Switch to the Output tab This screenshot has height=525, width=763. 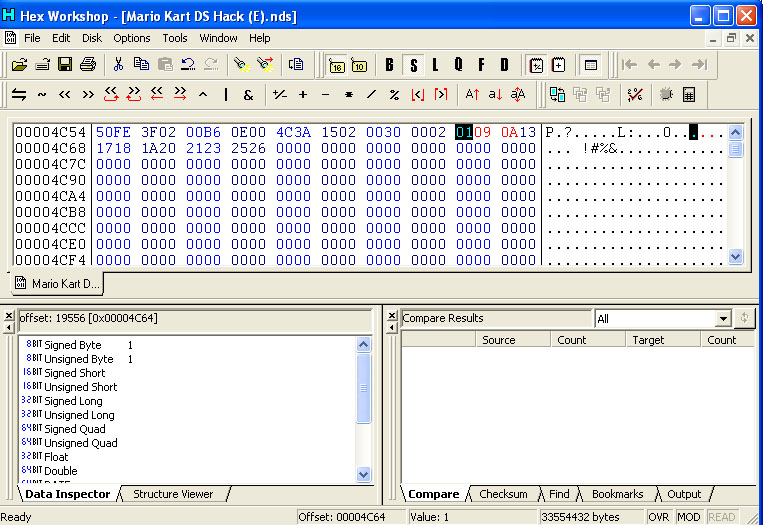(684, 494)
